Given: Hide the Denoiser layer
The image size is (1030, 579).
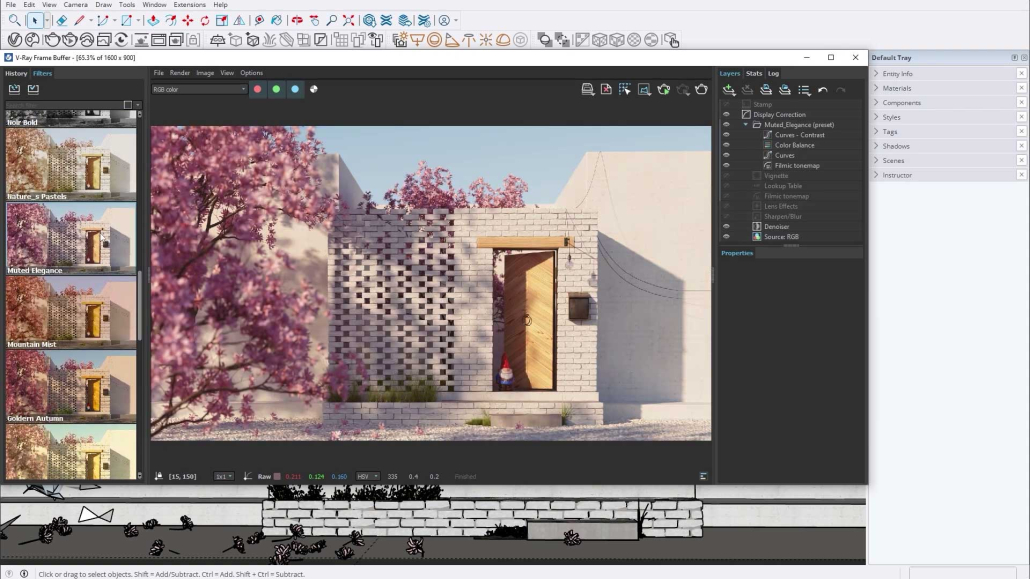Looking at the screenshot, I should click(726, 226).
